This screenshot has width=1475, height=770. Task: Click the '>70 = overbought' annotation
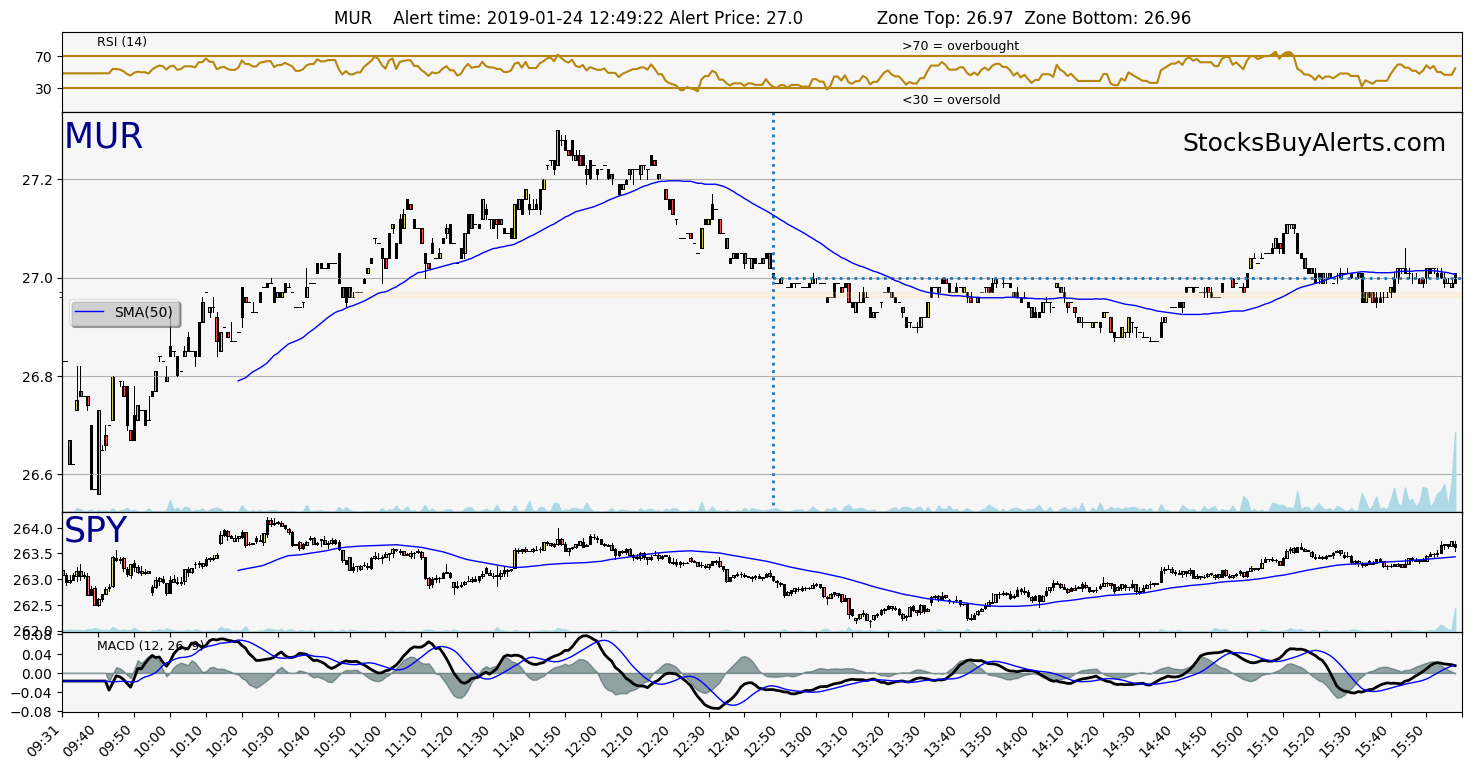(959, 46)
